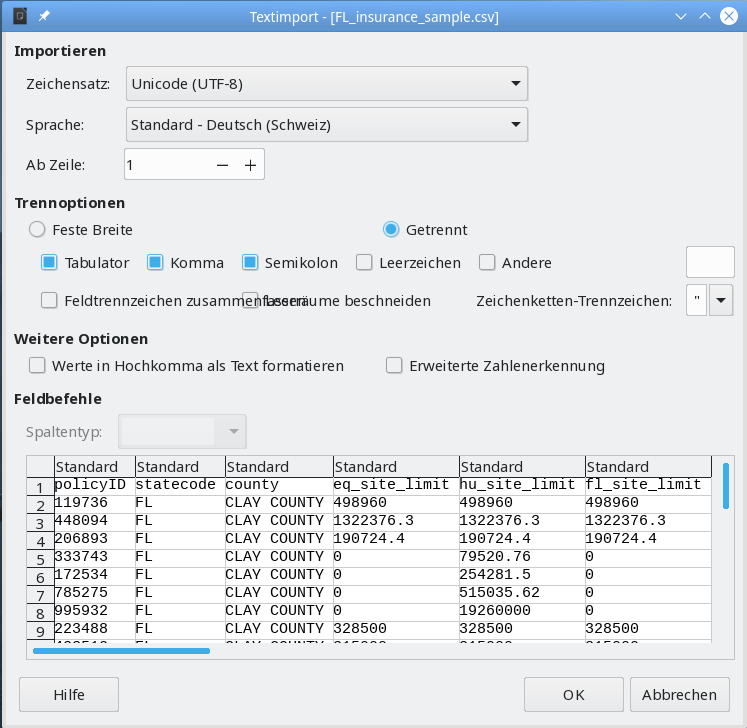Viewport: 747px width, 728px height.
Task: Disable the Komma separator checkbox
Action: tap(155, 263)
